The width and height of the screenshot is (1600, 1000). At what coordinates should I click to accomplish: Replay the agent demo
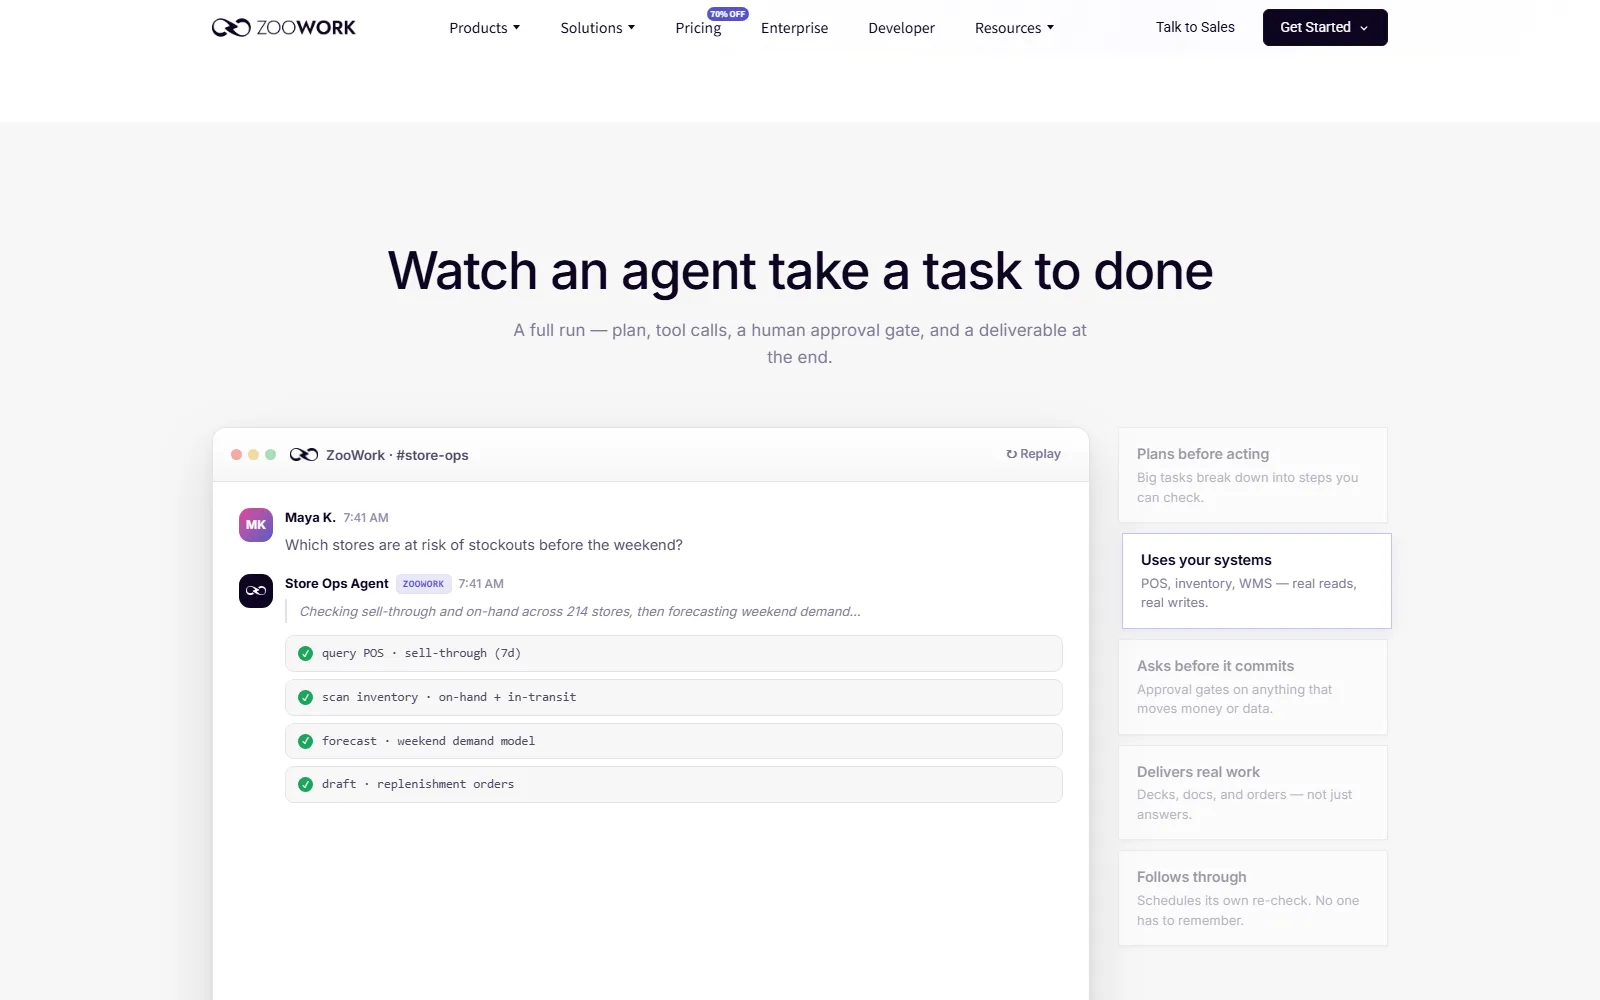(1034, 454)
